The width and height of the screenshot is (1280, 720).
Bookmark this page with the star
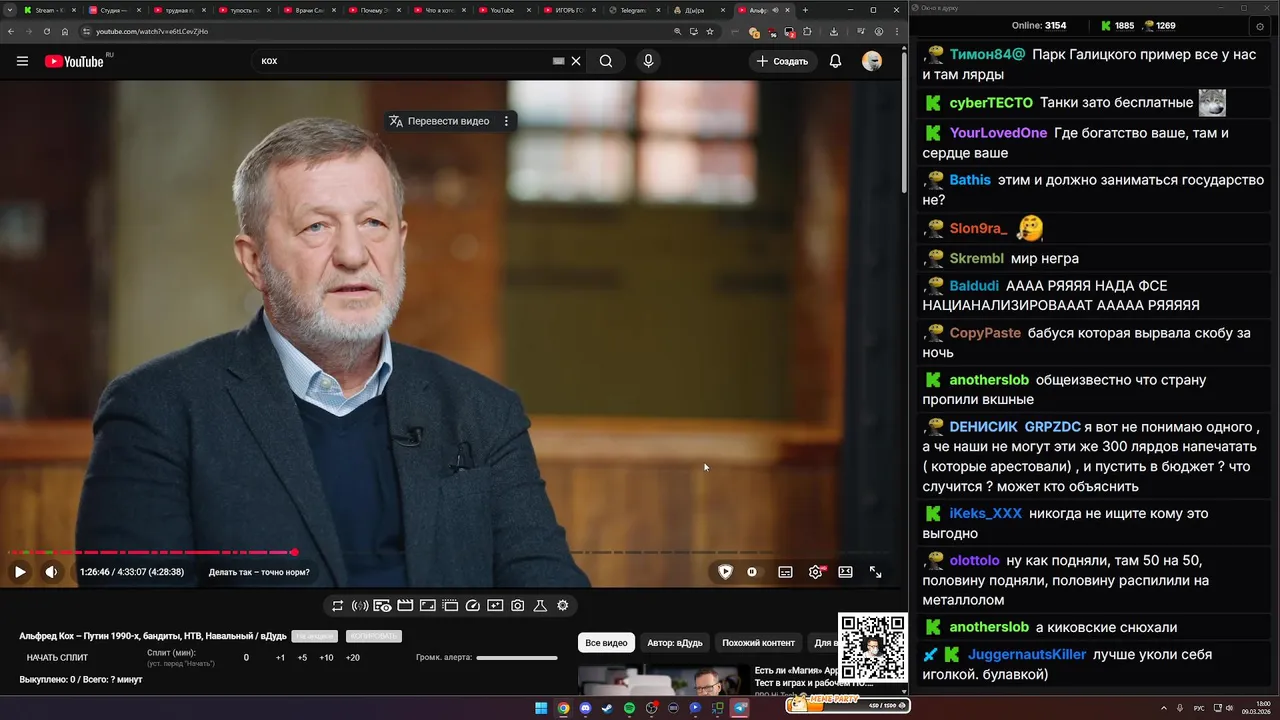(x=710, y=31)
